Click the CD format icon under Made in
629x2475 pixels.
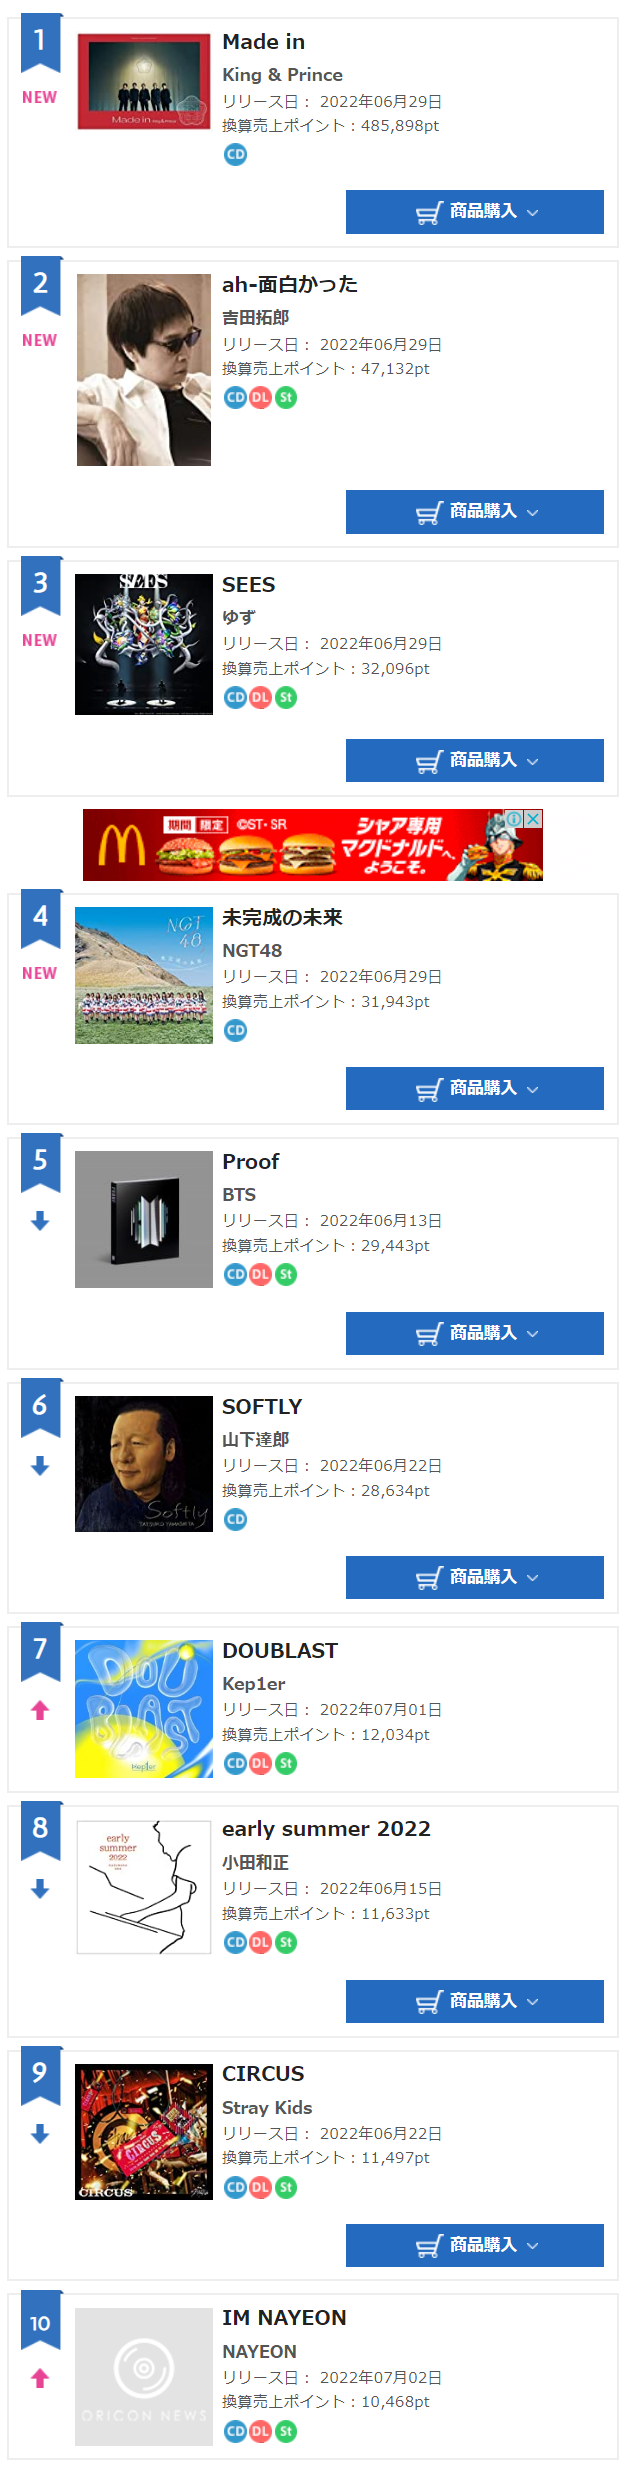tap(235, 154)
